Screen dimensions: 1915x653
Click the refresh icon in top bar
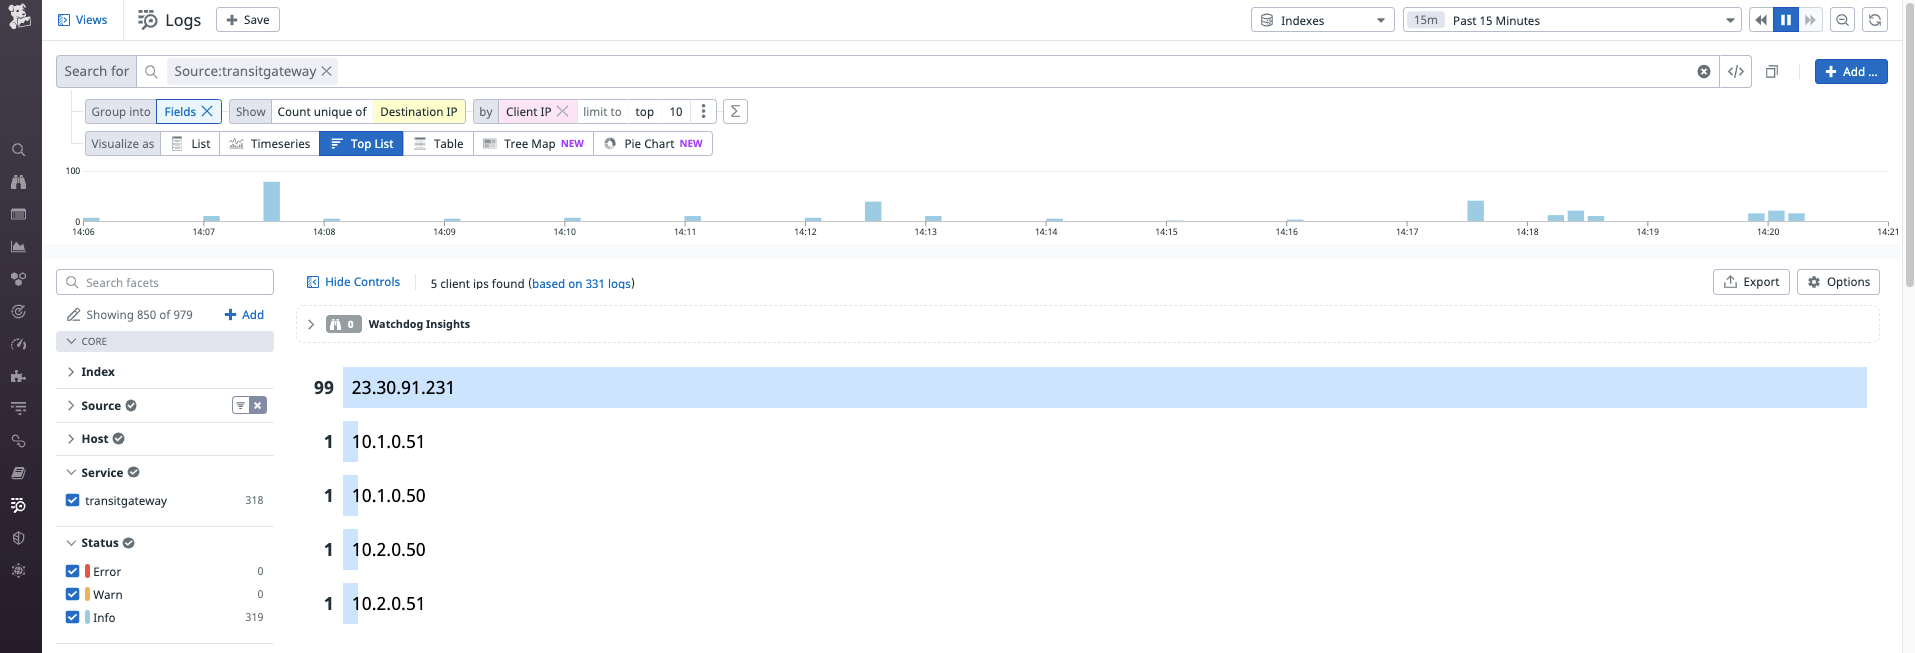coord(1875,20)
